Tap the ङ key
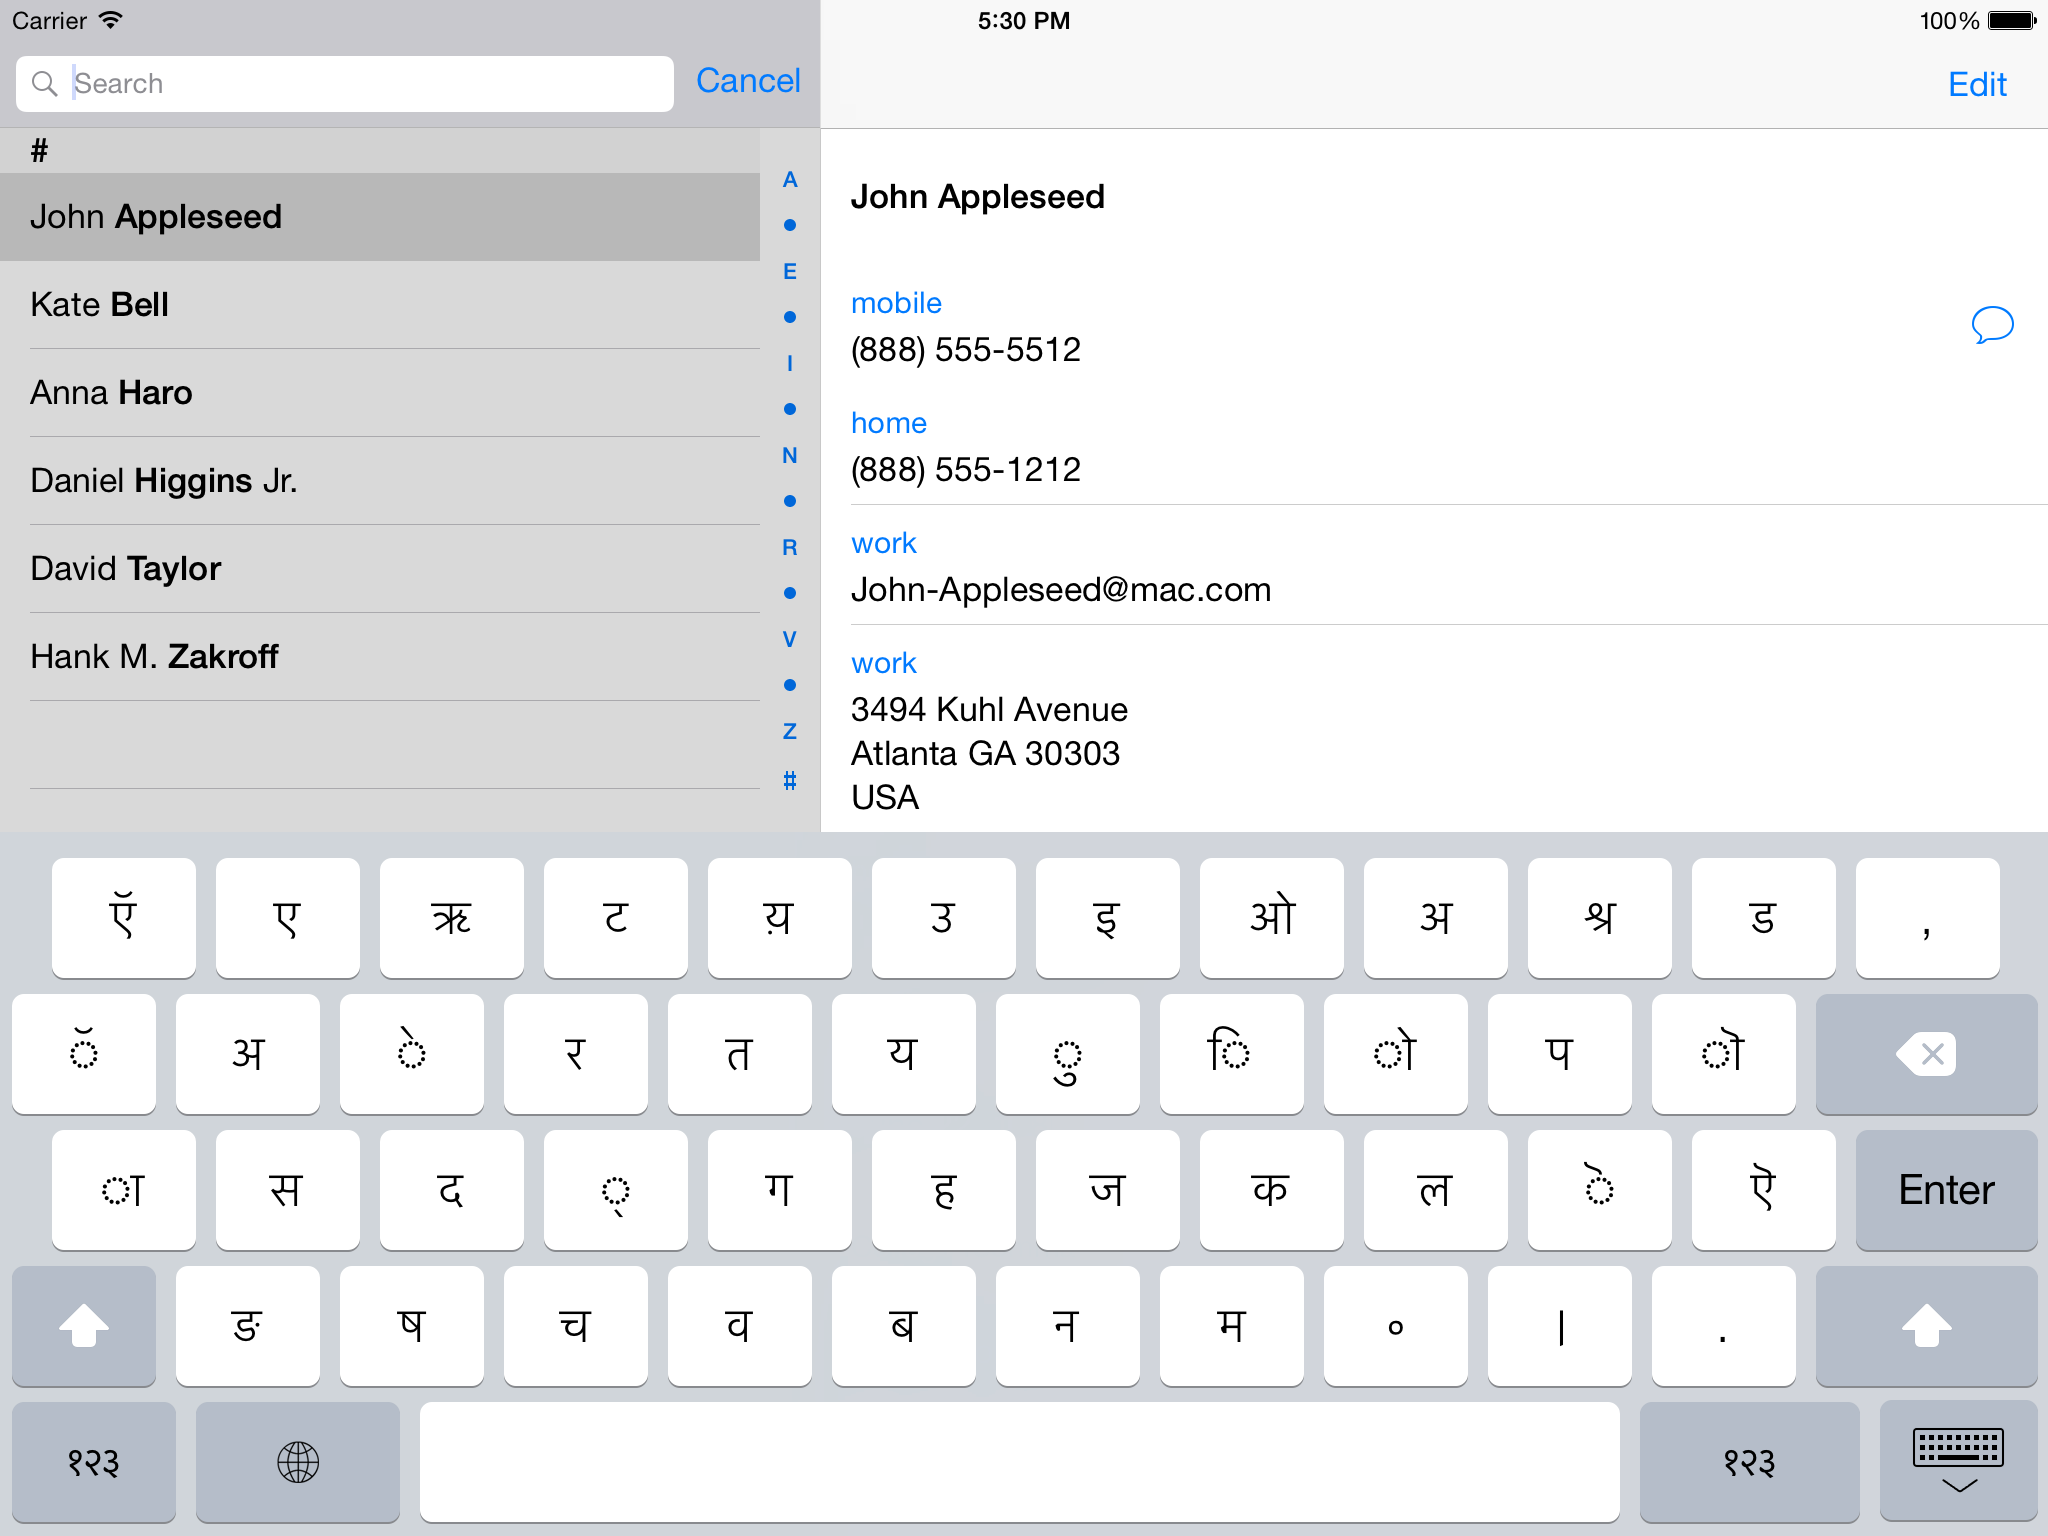 [248, 1326]
